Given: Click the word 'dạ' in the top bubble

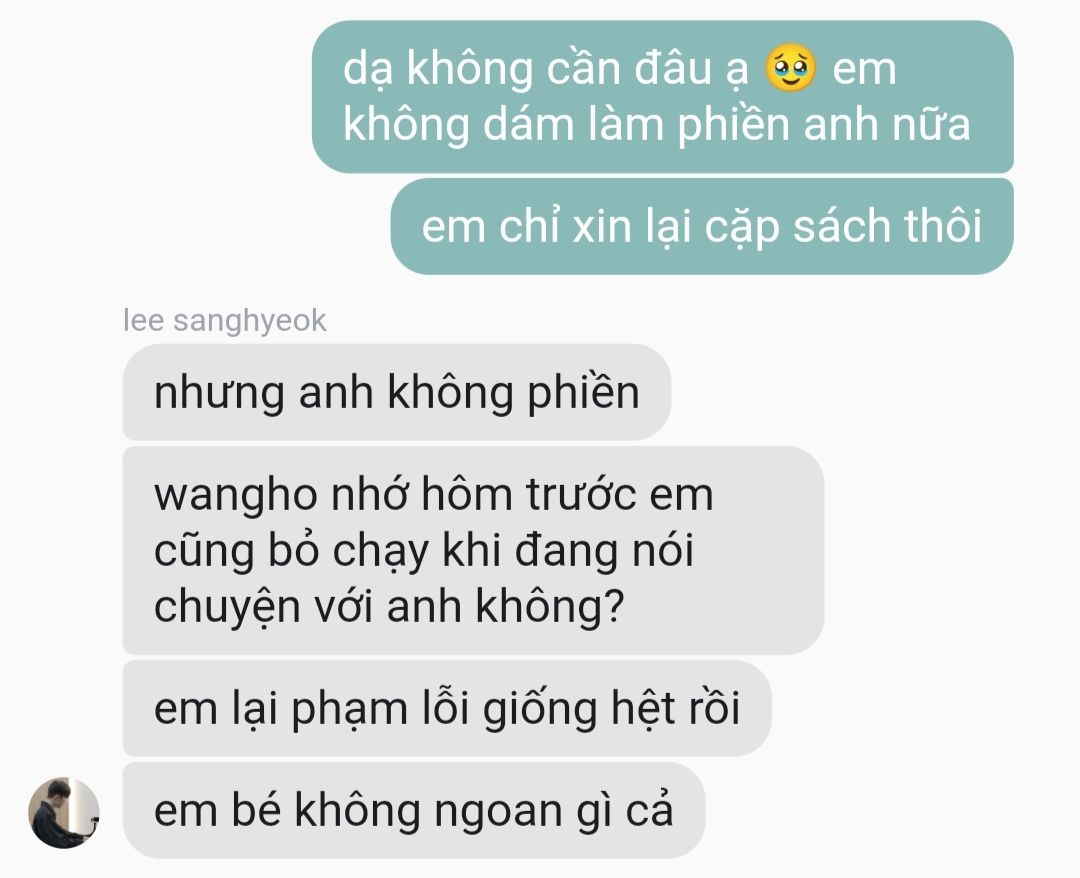Looking at the screenshot, I should coord(368,70).
